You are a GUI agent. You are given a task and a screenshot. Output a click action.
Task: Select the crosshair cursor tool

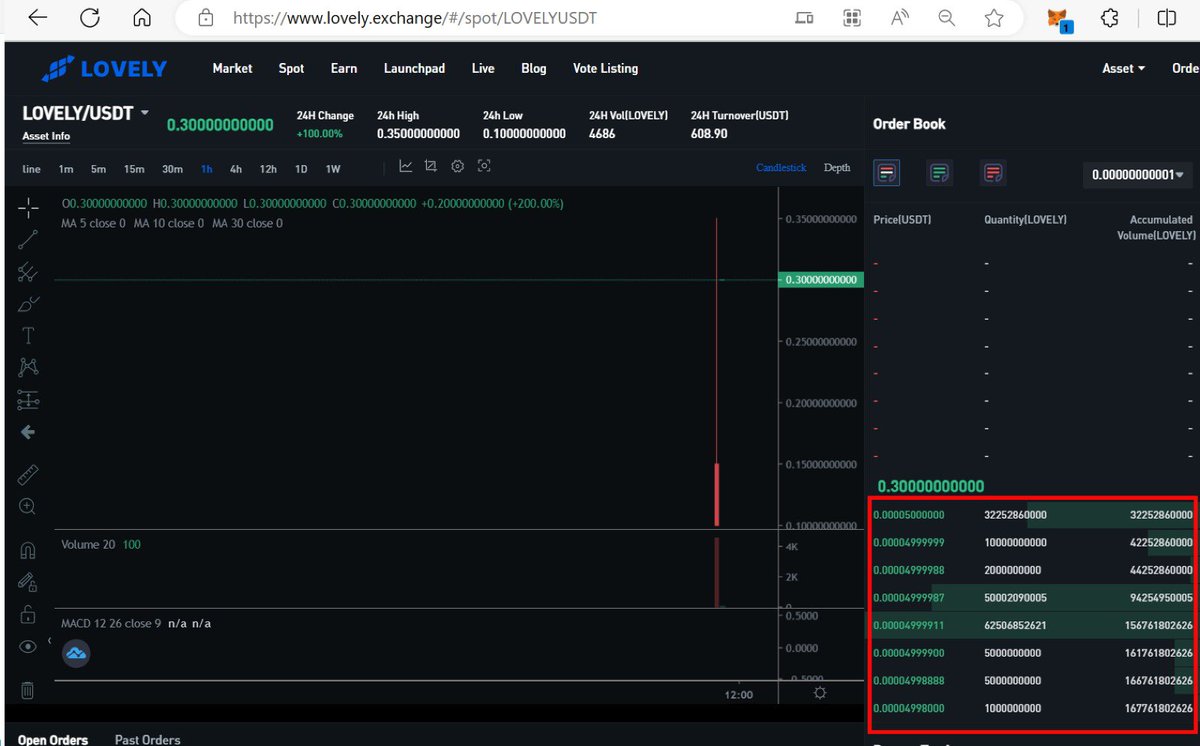27,206
